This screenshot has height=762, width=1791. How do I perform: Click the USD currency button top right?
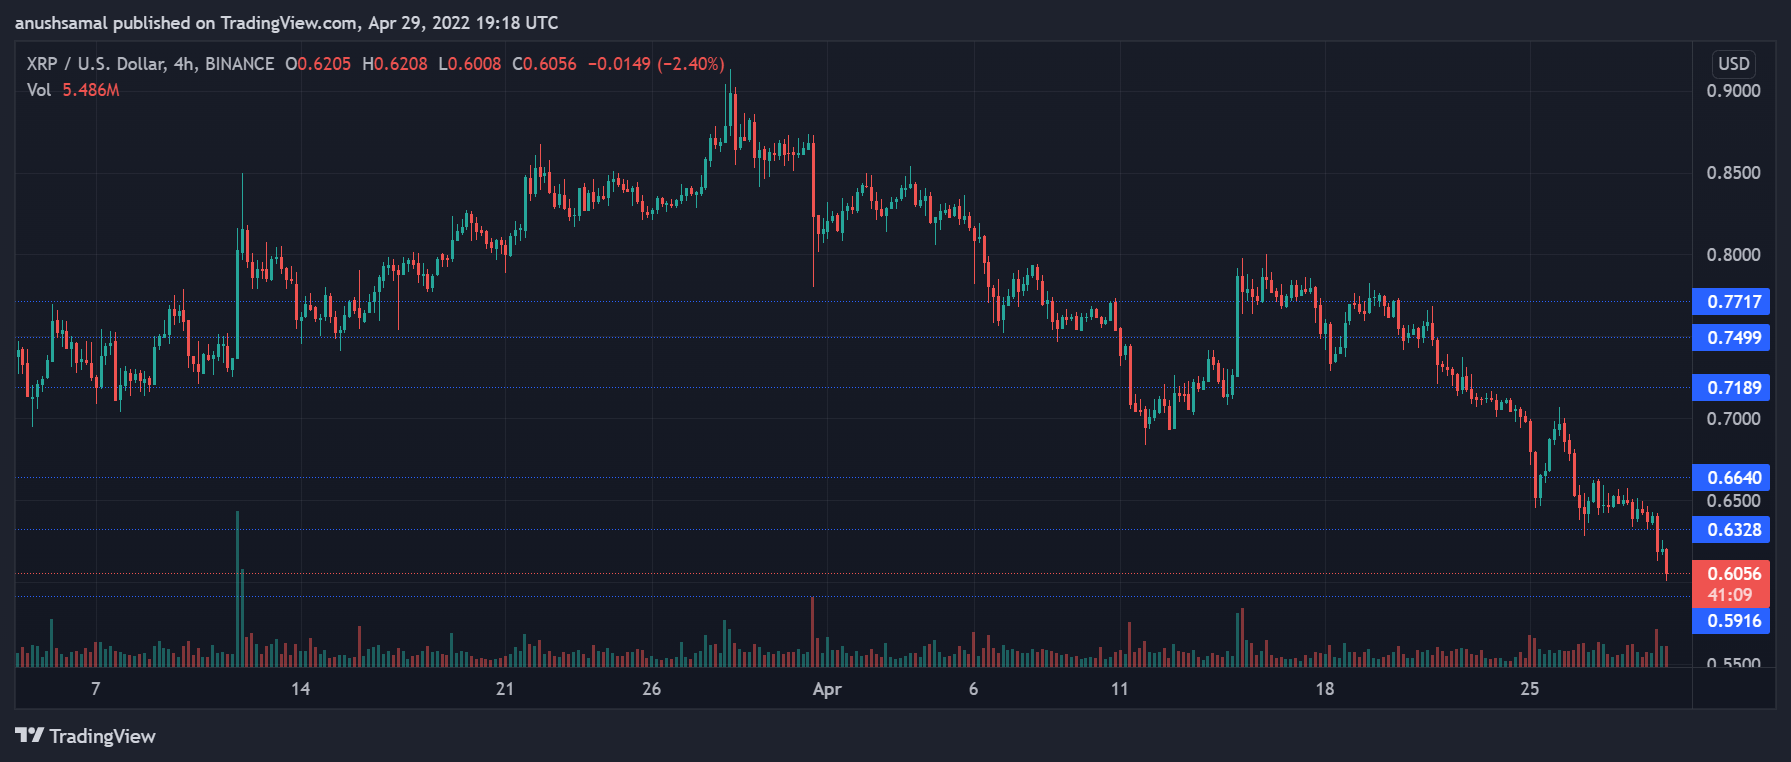pos(1733,63)
